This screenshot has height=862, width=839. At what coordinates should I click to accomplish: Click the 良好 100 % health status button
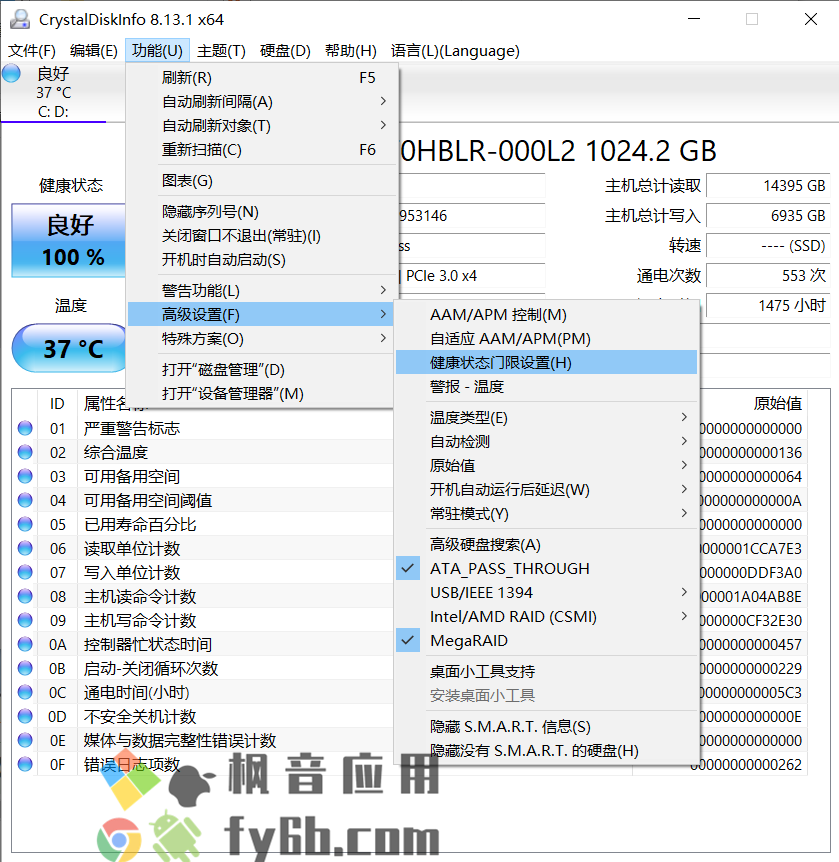(x=69, y=240)
